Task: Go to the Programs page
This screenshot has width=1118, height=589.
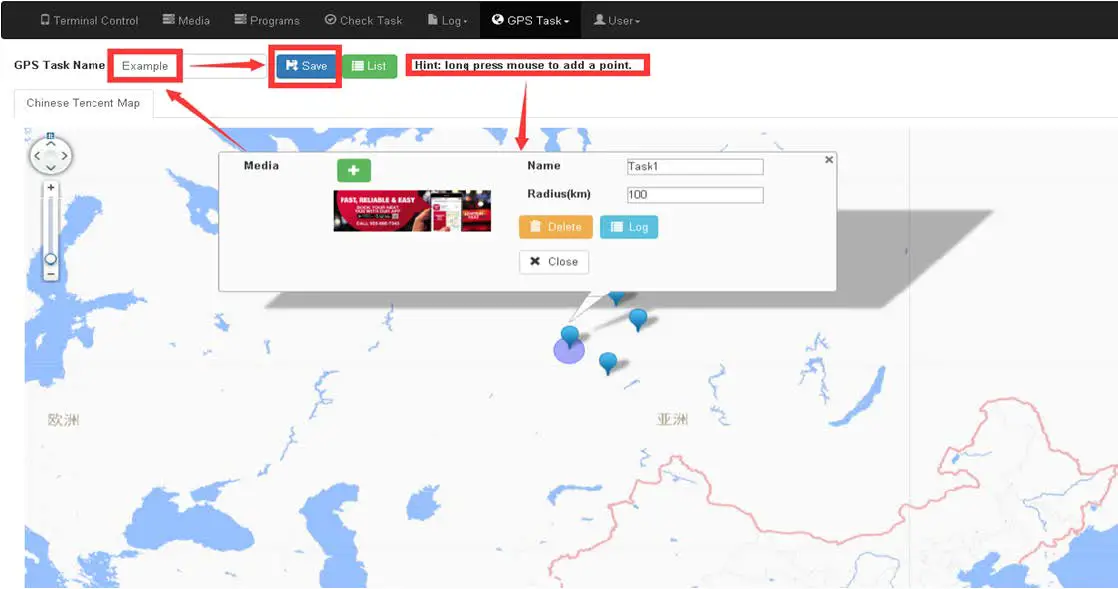Action: point(267,20)
